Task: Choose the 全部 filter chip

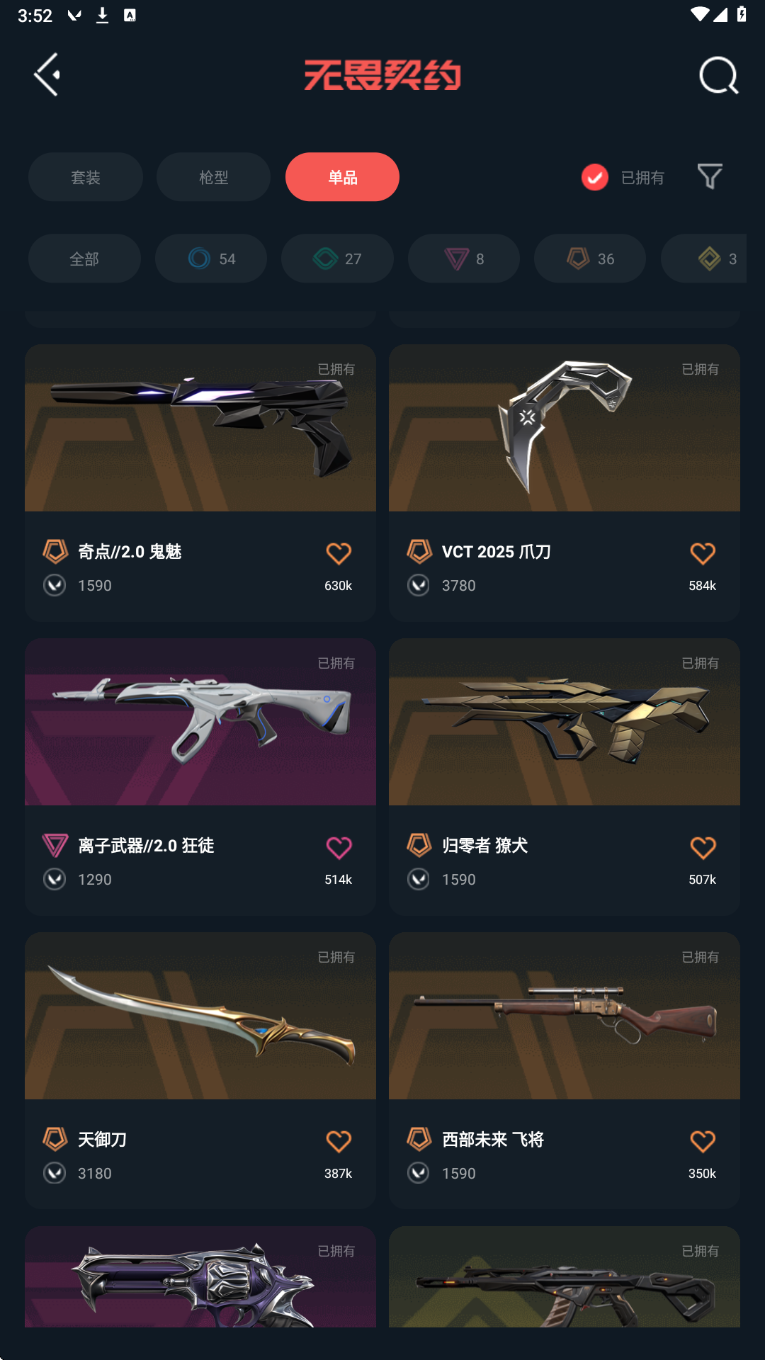Action: pyautogui.click(x=84, y=259)
